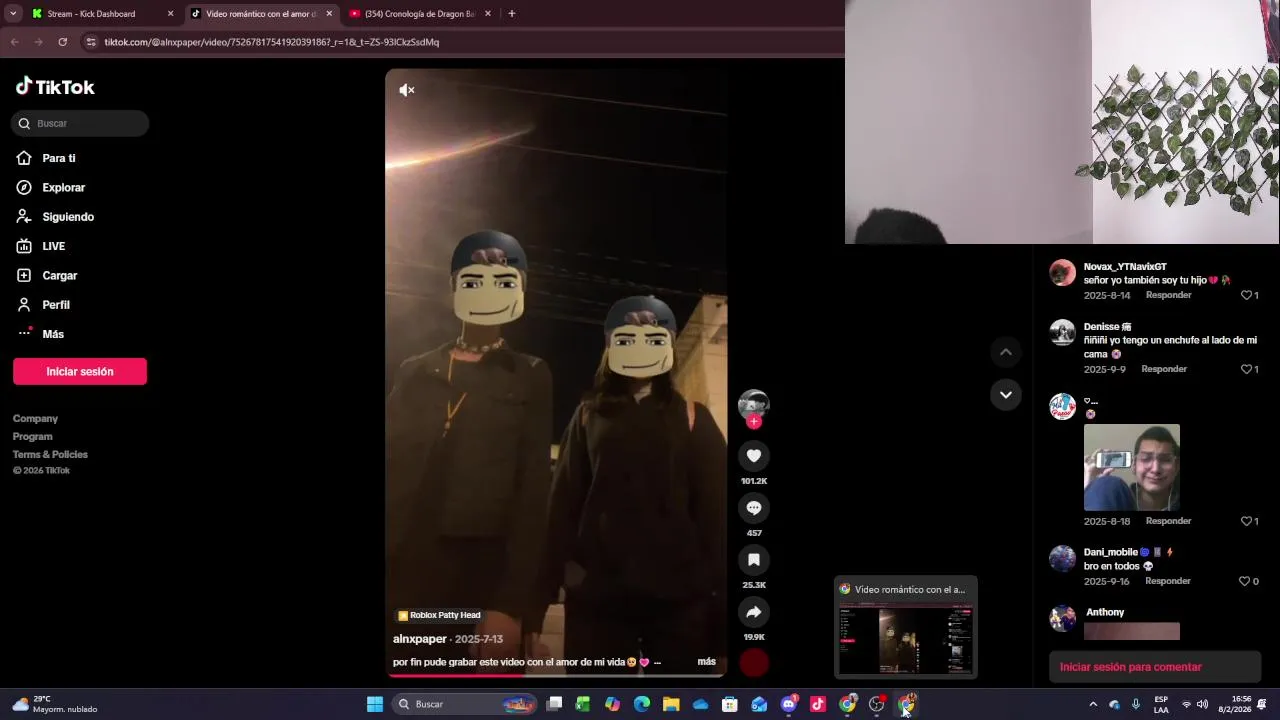The height and width of the screenshot is (720, 1280).
Task: Reload the page
Action: (62, 42)
